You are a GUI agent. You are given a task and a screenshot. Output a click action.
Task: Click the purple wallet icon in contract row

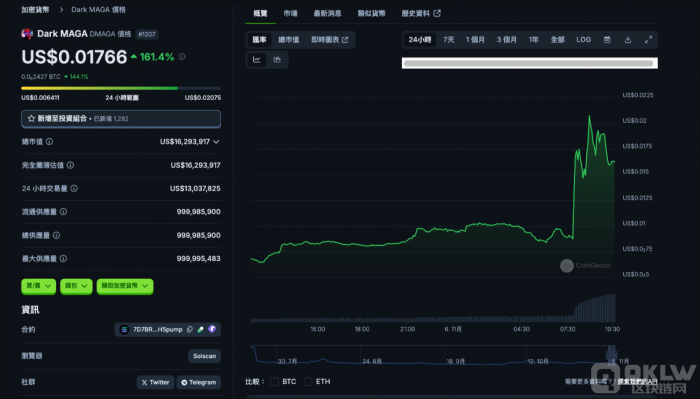tap(212, 329)
